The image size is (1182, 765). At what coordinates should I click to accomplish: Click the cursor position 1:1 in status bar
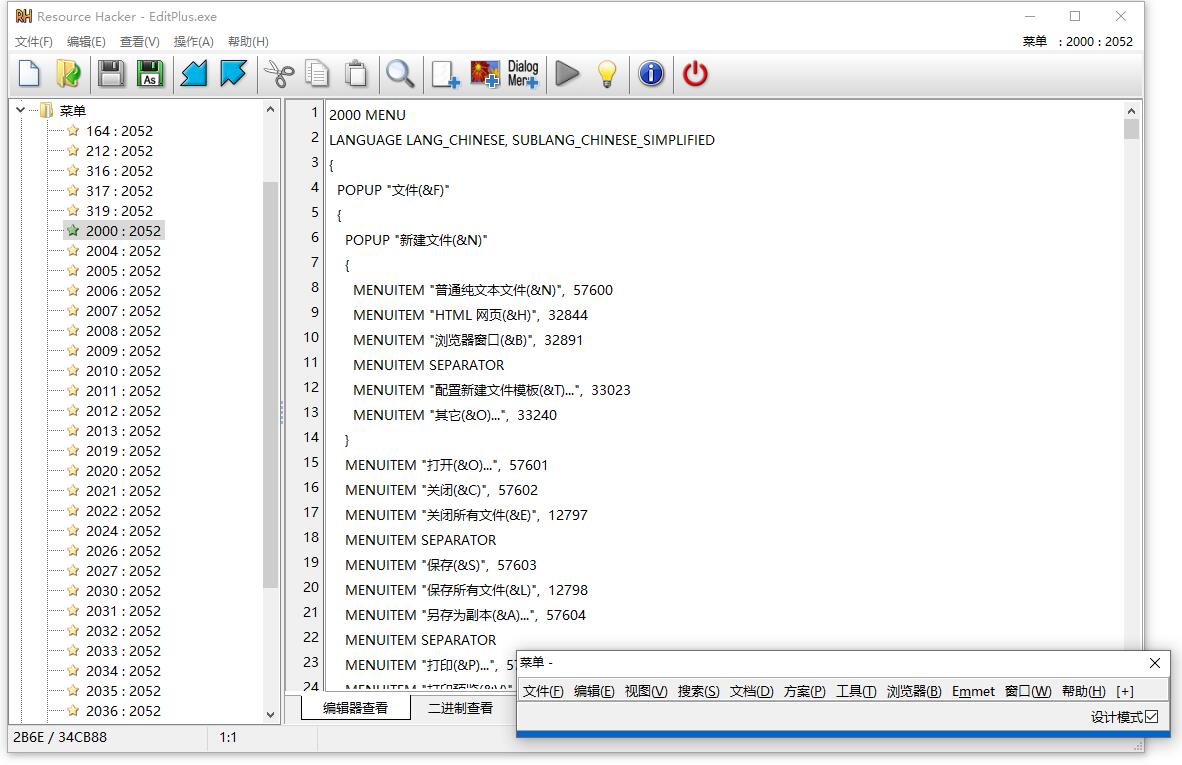pyautogui.click(x=228, y=737)
